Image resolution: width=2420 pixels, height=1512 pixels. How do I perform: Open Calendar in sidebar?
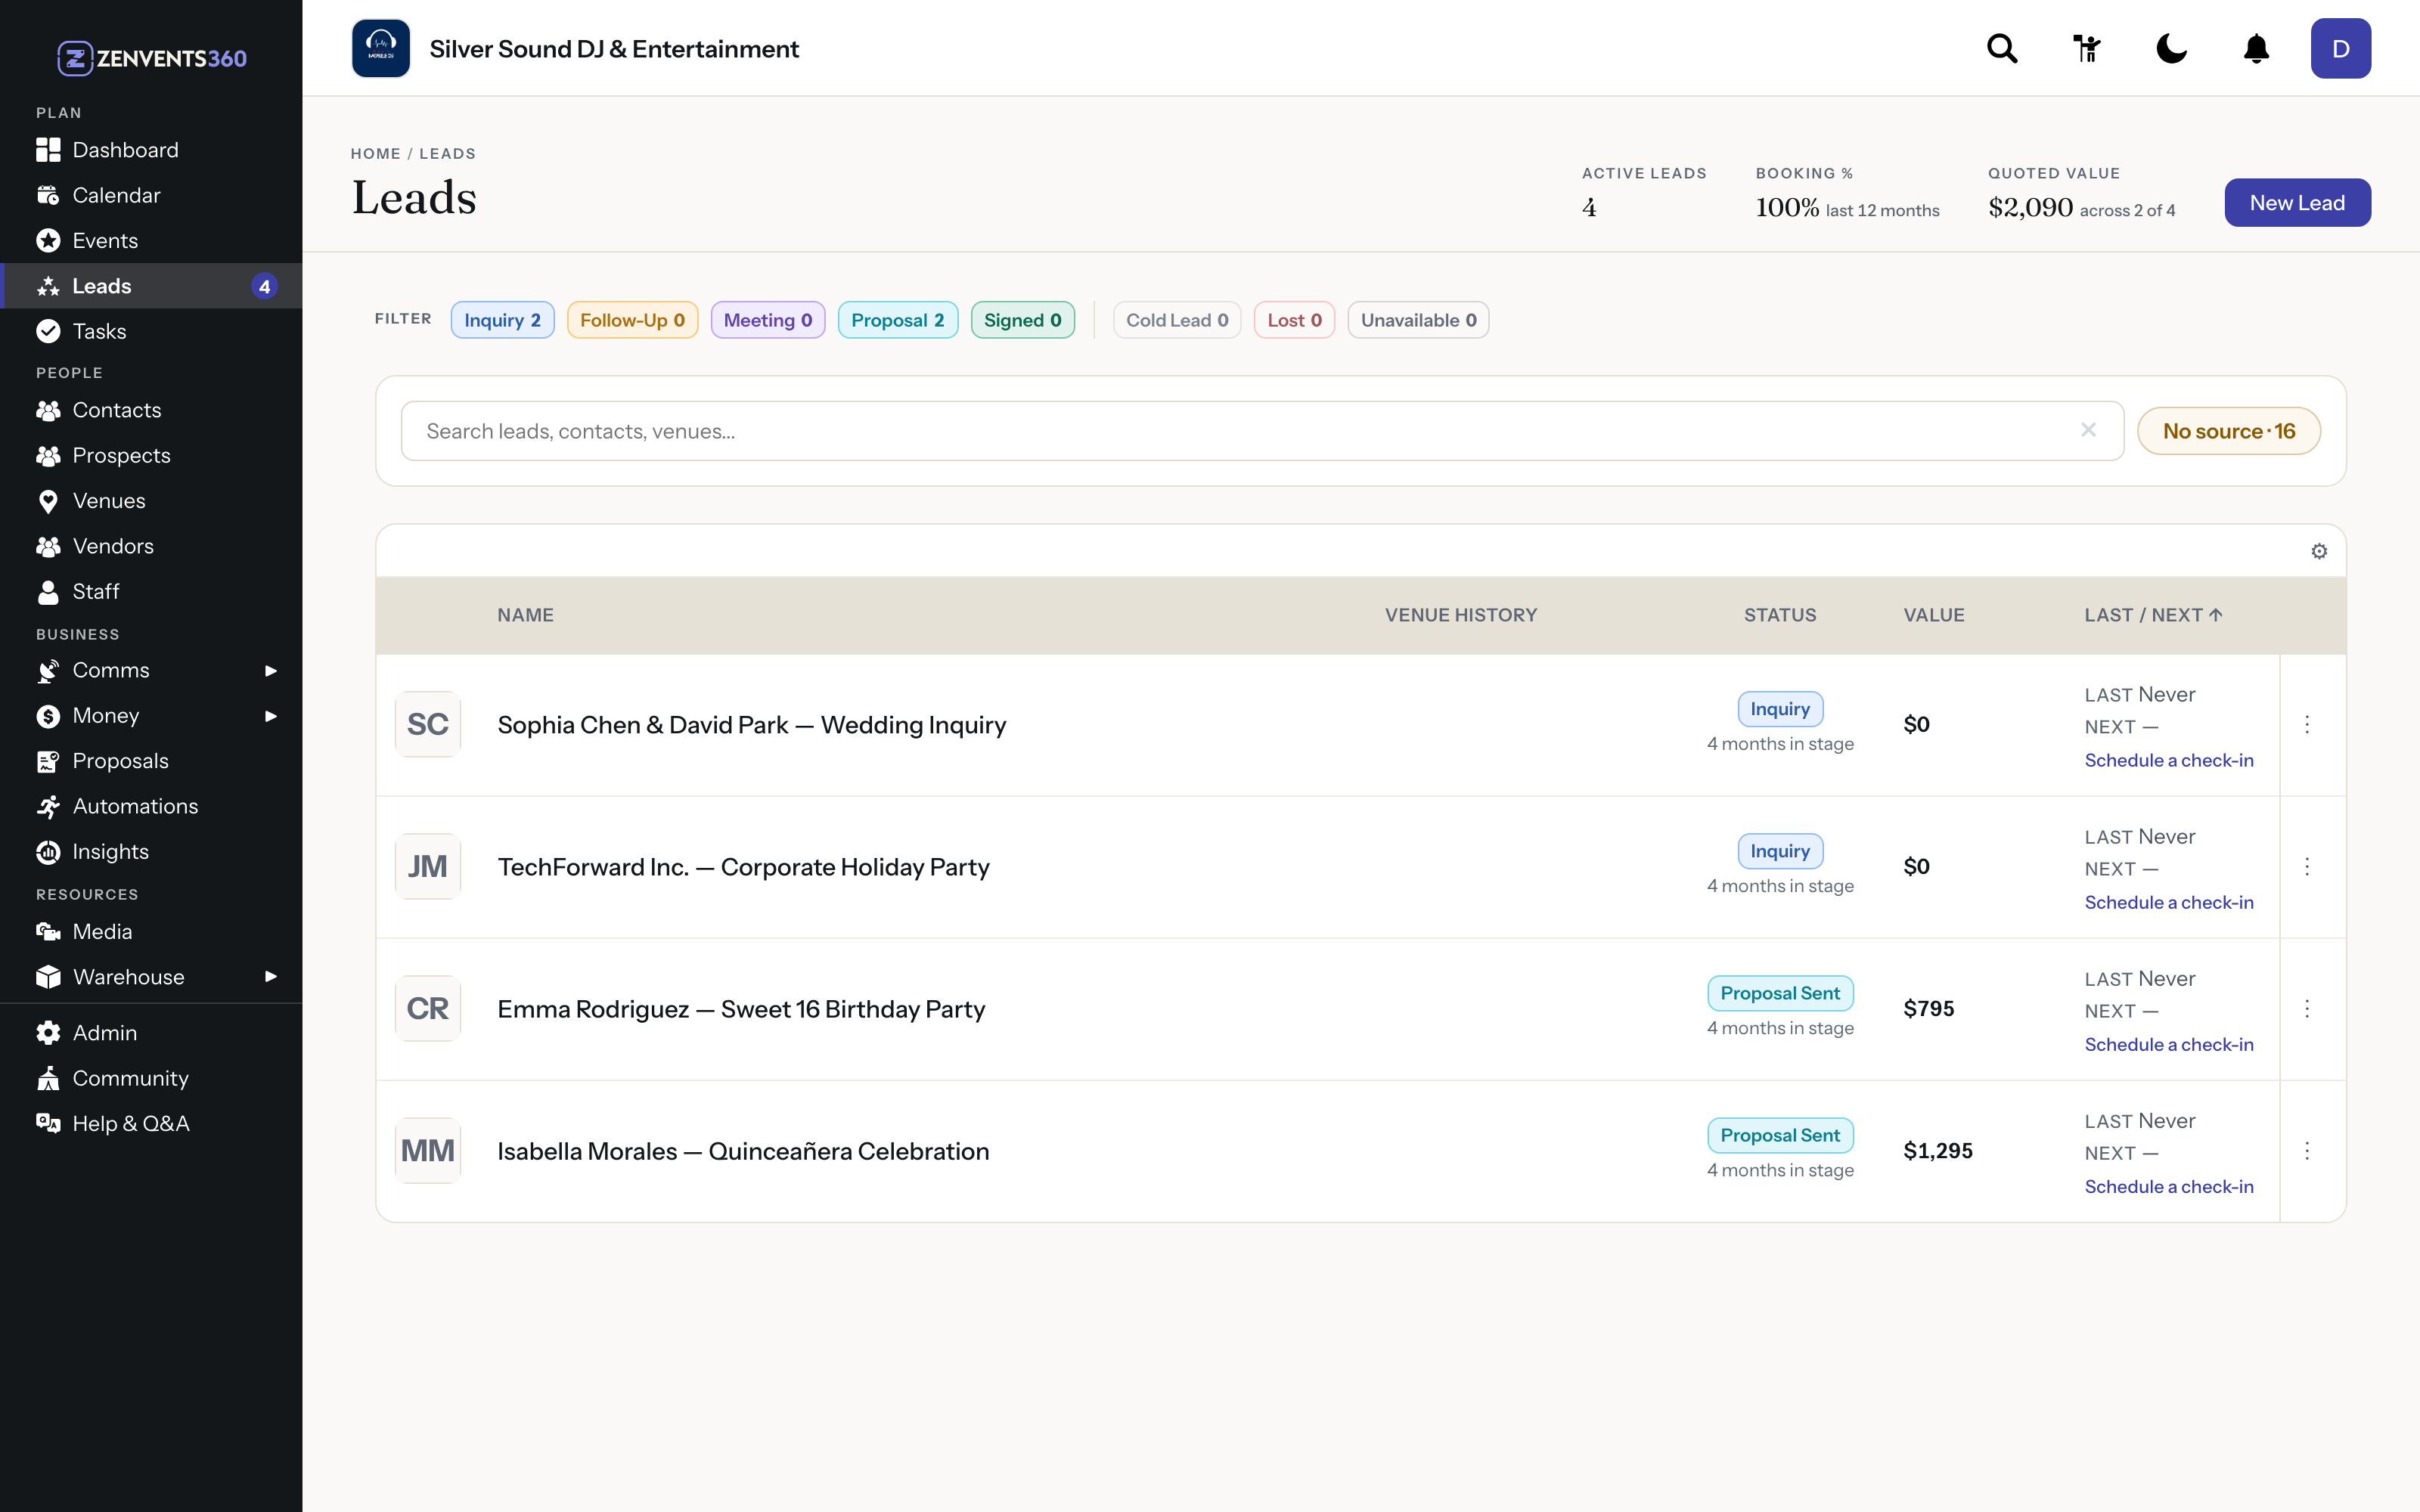tap(151, 195)
